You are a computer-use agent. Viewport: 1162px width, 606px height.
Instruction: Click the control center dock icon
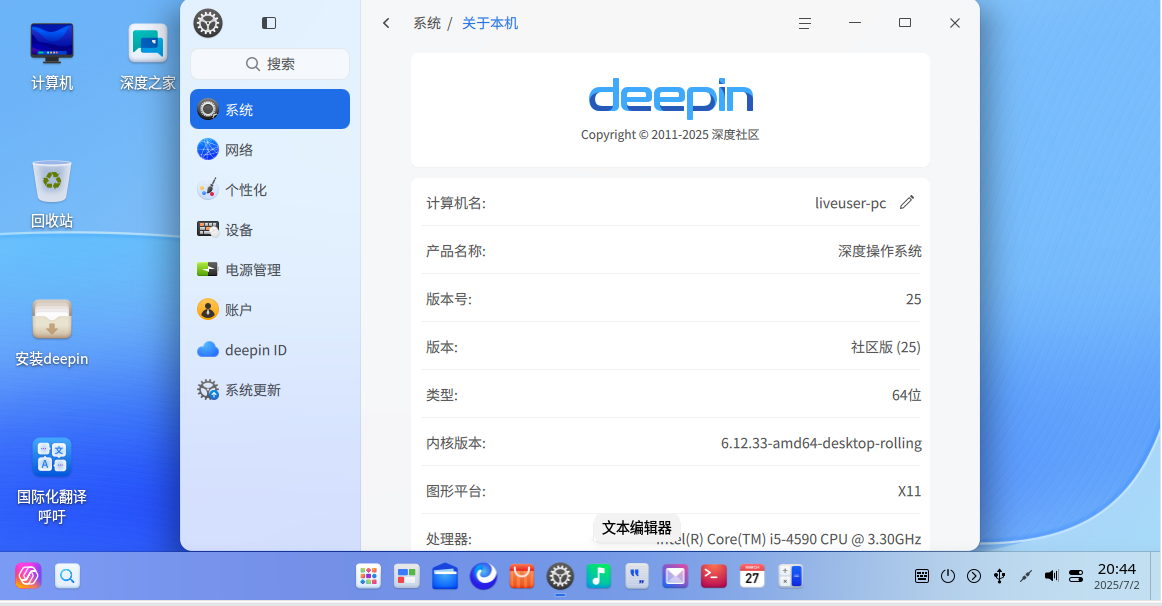(560, 576)
